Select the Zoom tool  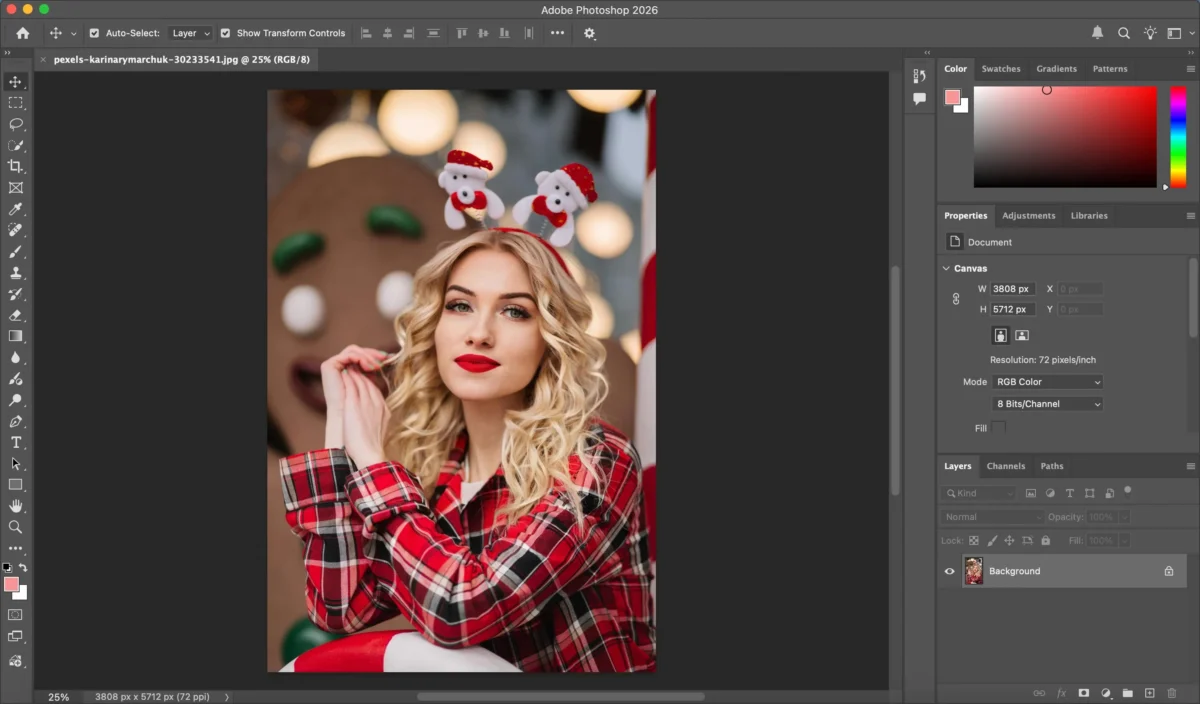[x=15, y=527]
